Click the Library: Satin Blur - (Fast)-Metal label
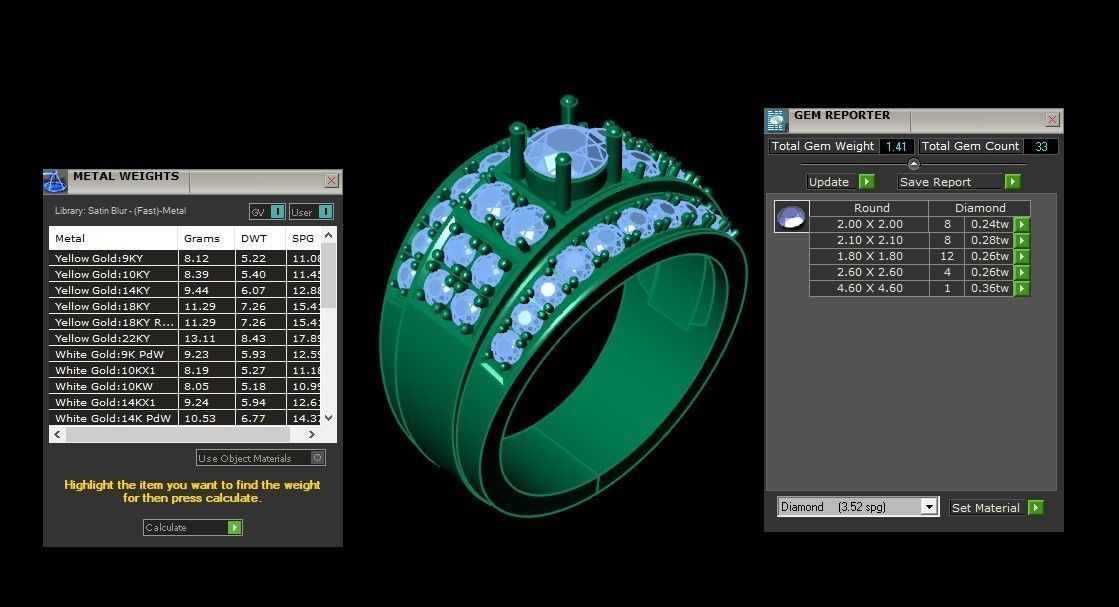The width and height of the screenshot is (1119, 607). point(121,211)
